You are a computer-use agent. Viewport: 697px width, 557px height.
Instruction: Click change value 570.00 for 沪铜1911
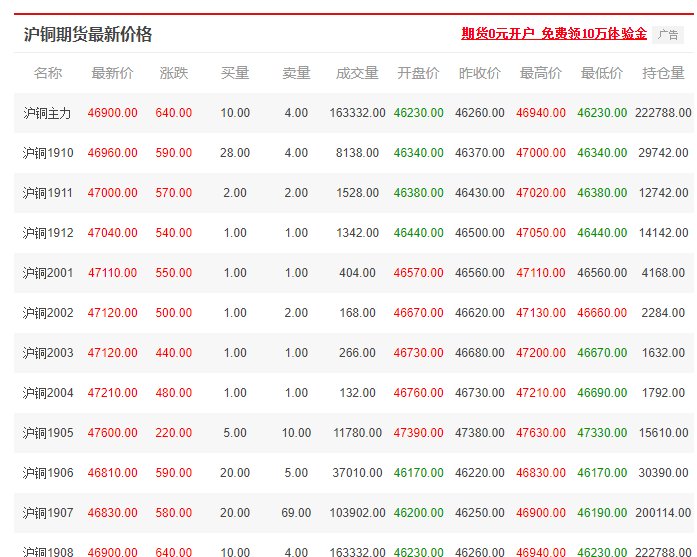174,193
